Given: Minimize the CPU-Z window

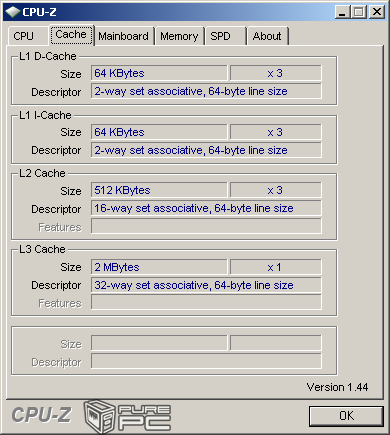Looking at the screenshot, I should [x=342, y=12].
